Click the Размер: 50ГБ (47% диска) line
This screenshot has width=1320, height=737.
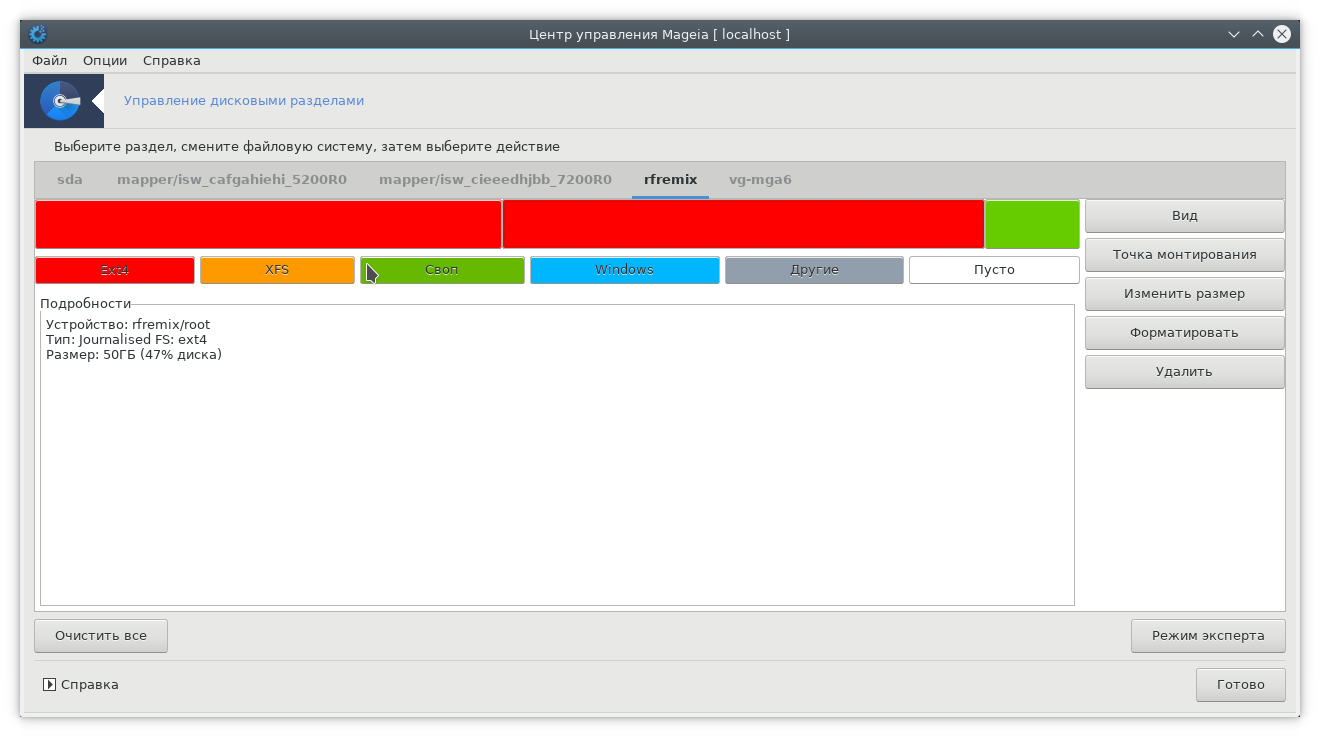[x=134, y=354]
